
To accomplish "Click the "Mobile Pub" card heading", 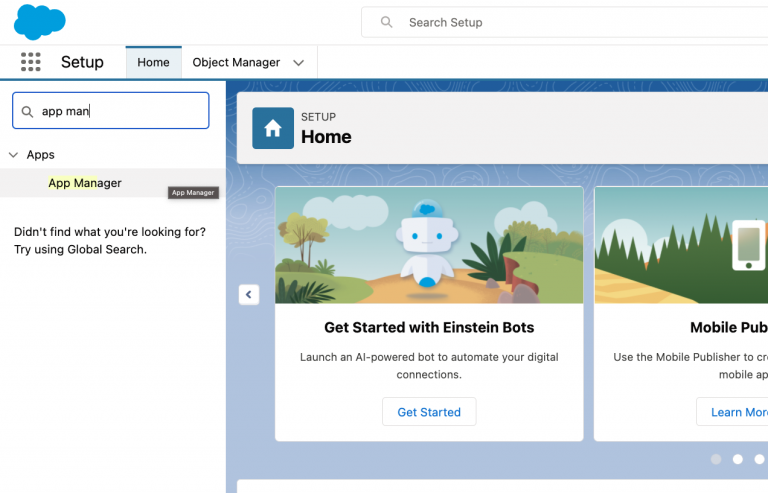I will coord(729,327).
